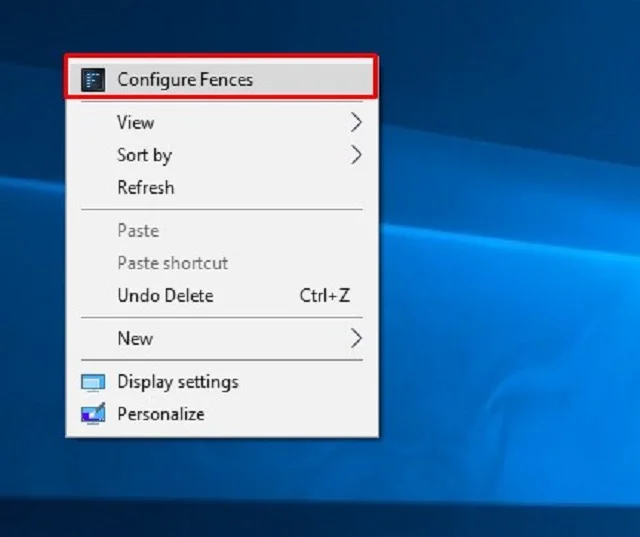The width and height of the screenshot is (640, 537).
Task: Click the greyed-out Paste entry
Action: click(222, 231)
